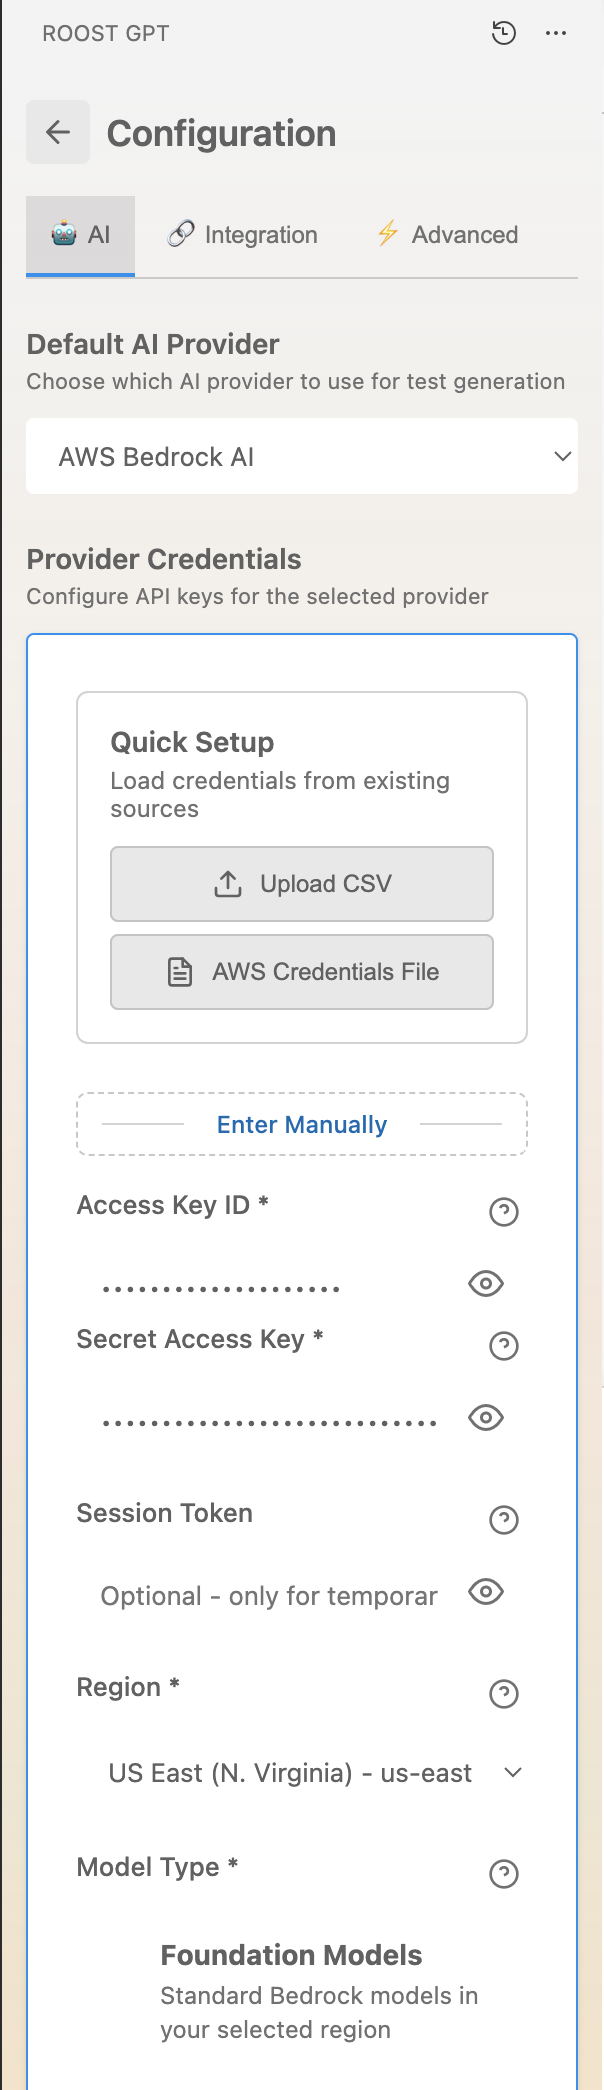Click the chain-link Integration icon
Viewport: 604px width, 2090px height.
pos(182,233)
